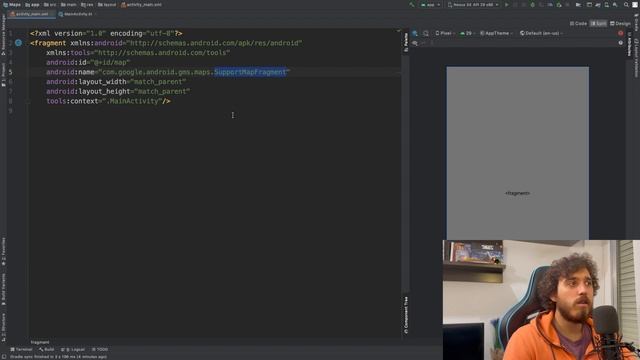This screenshot has height=360, width=640.
Task: Open the Attributes side panel
Action: tap(629, 45)
